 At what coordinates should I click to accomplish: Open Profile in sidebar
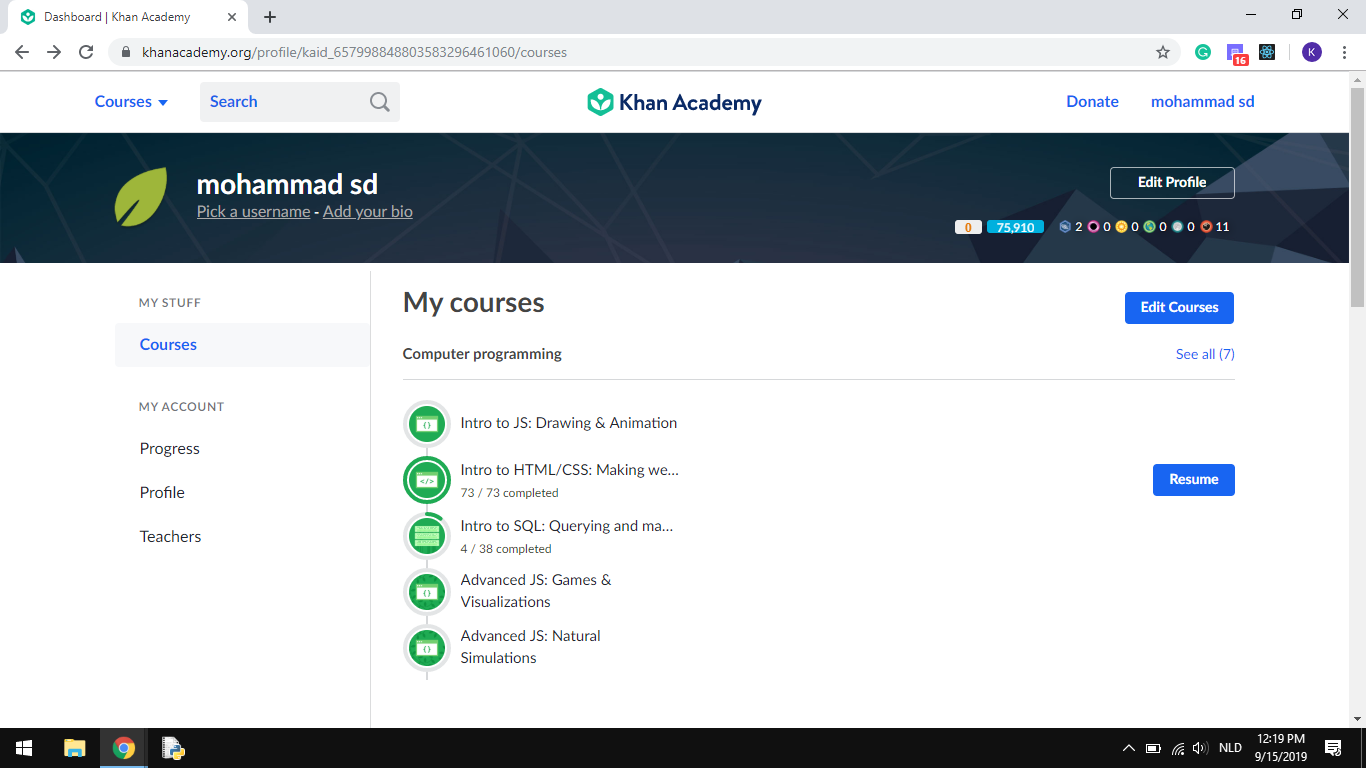162,493
